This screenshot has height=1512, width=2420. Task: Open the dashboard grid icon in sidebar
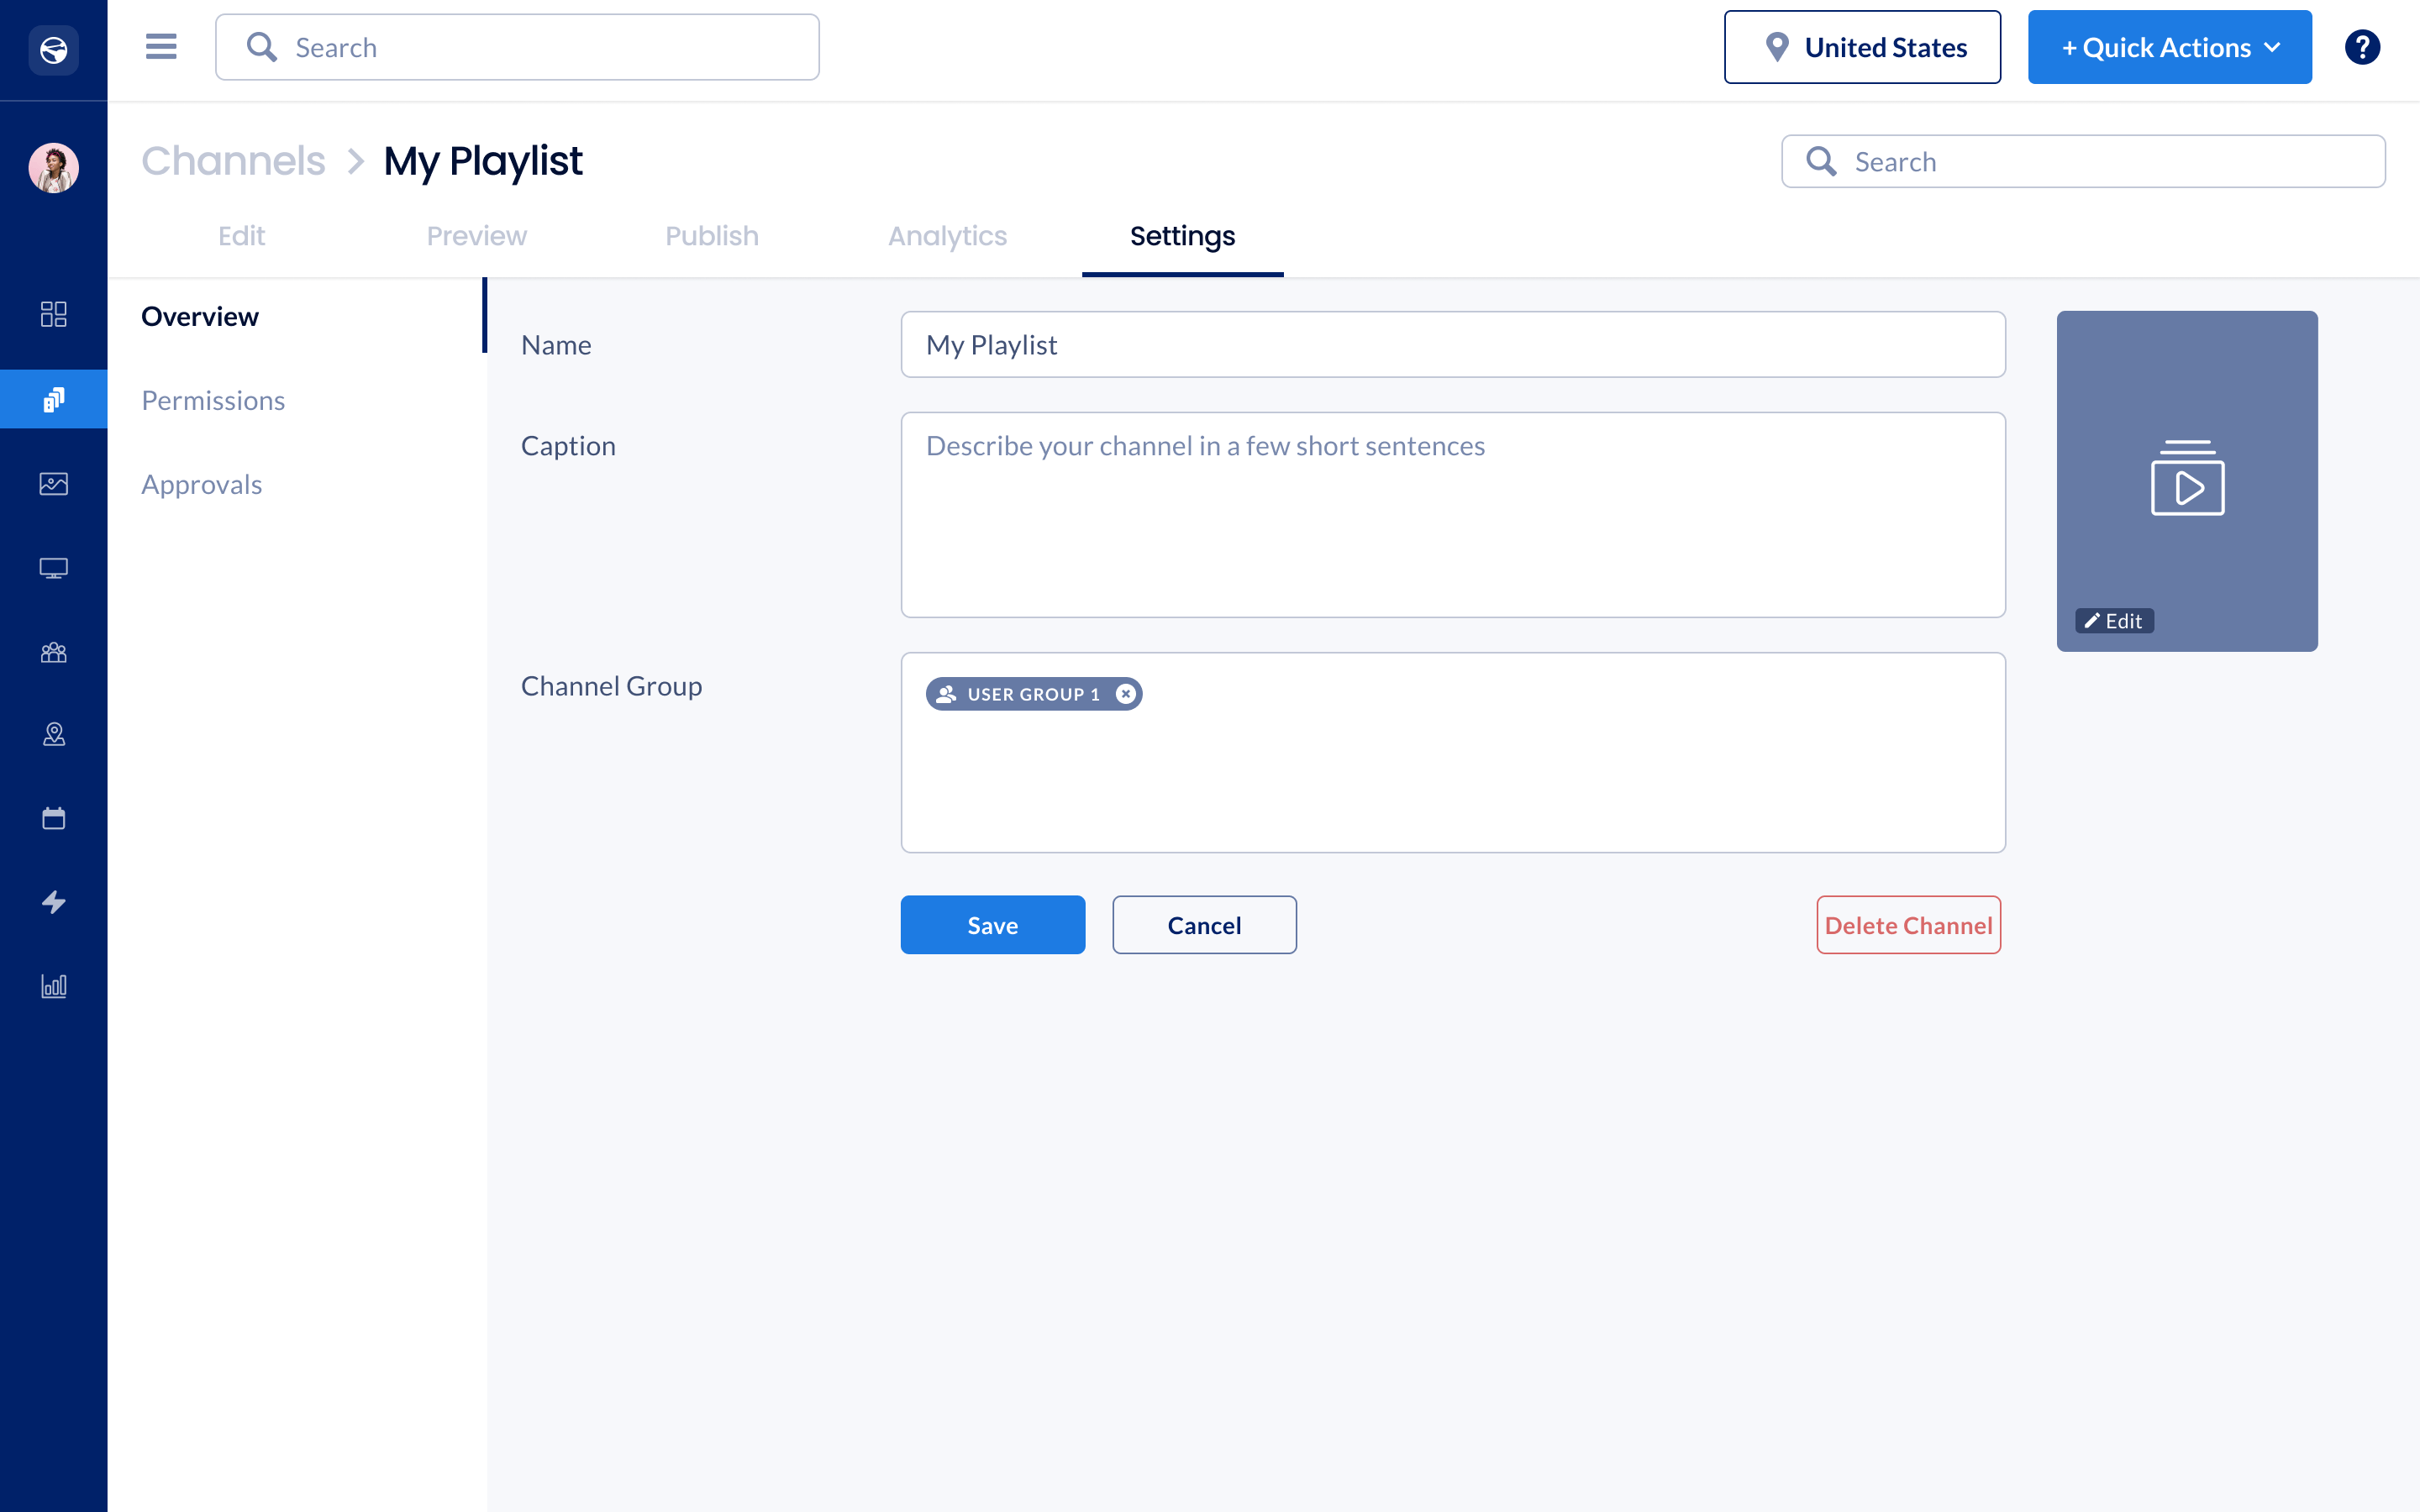point(54,314)
